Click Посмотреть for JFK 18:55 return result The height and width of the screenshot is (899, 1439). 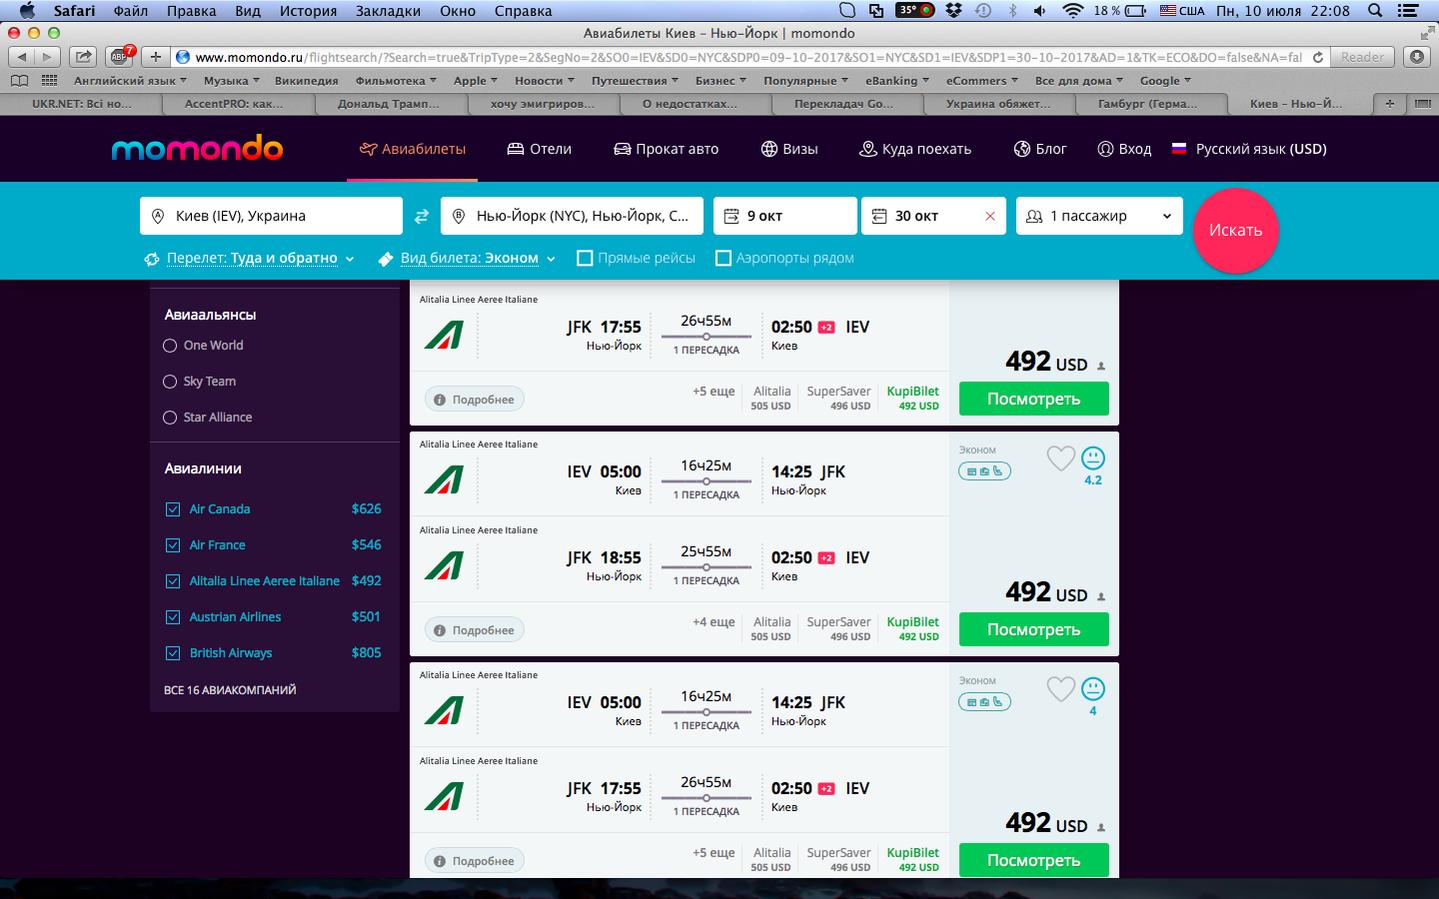[1034, 630]
